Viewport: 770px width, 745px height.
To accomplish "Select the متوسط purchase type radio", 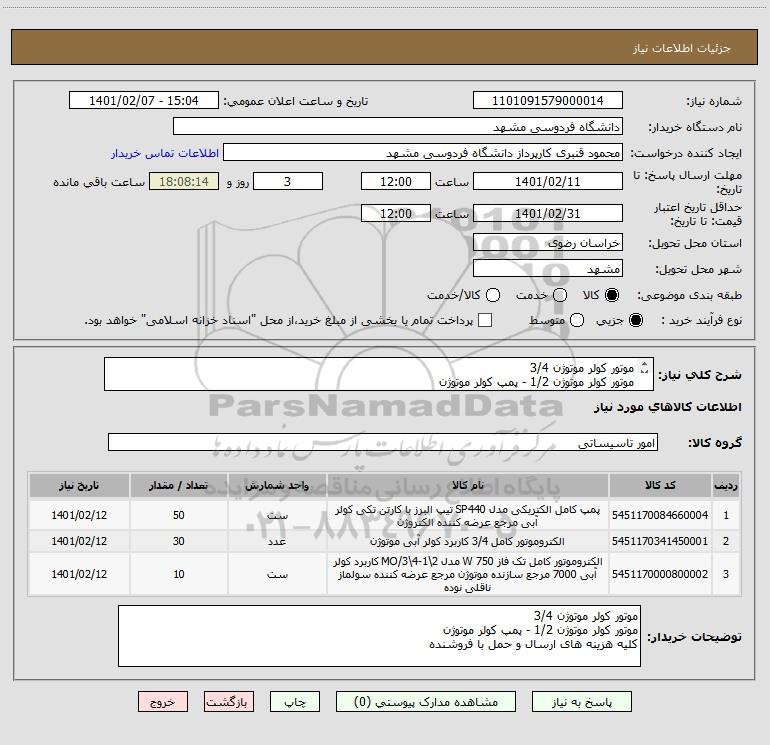I will point(577,321).
